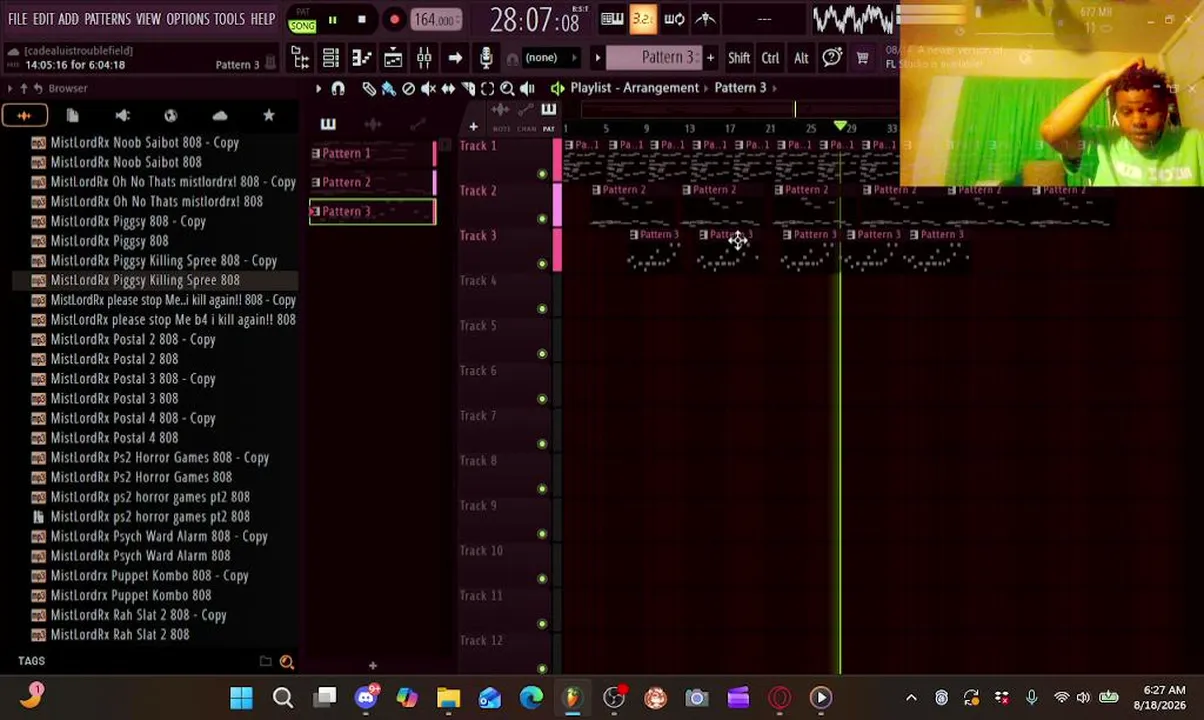Open the content library shopping cart icon
1204x720 pixels.
[862, 58]
